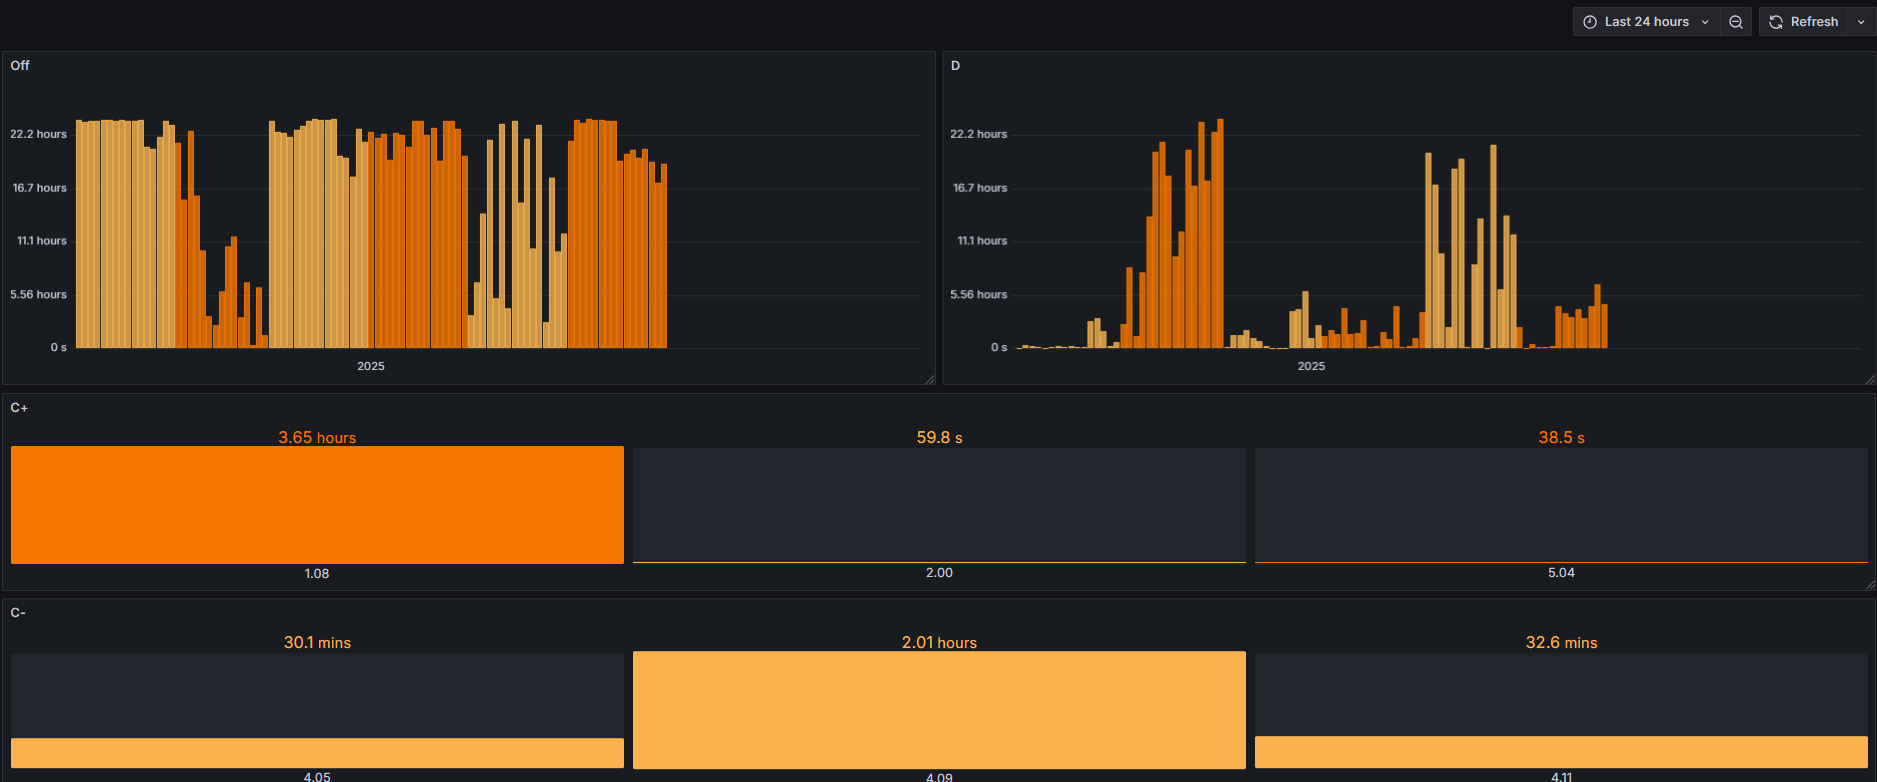The height and width of the screenshot is (782, 1877).
Task: Open the refresh interval dropdown arrow
Action: tap(1861, 22)
